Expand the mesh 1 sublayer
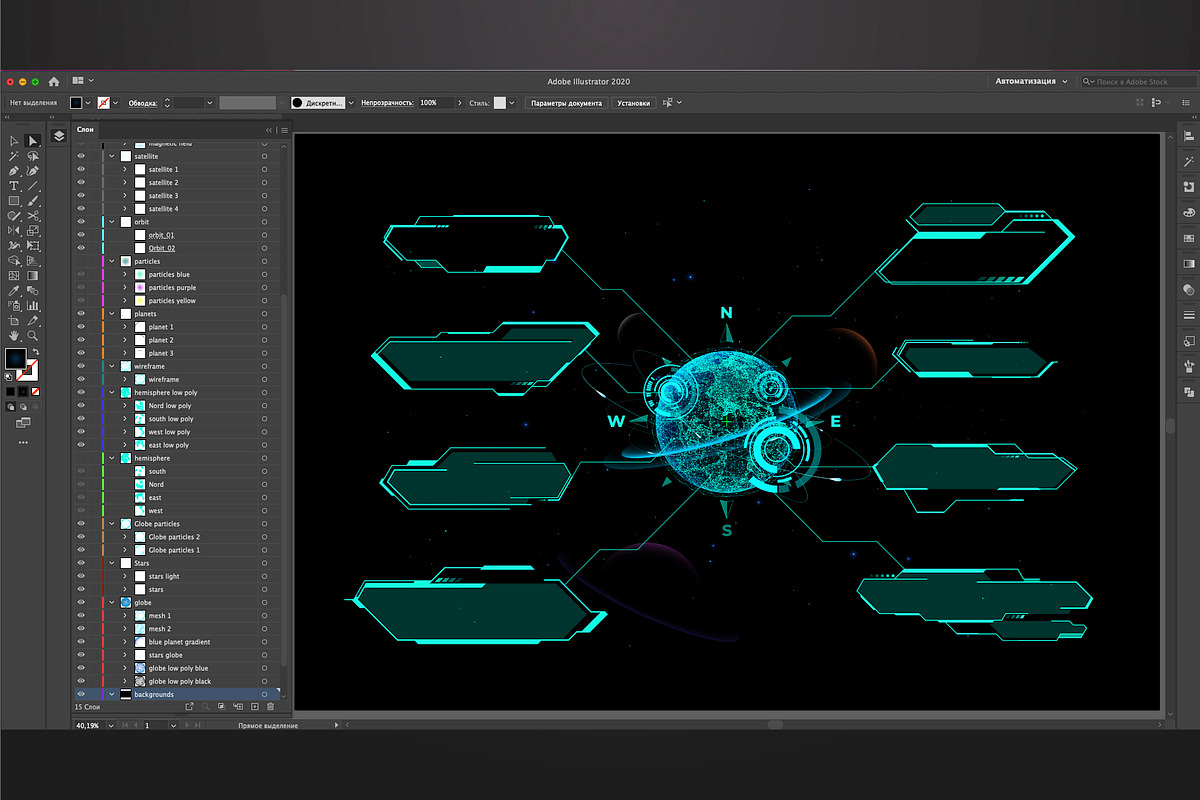This screenshot has width=1200, height=800. 125,616
